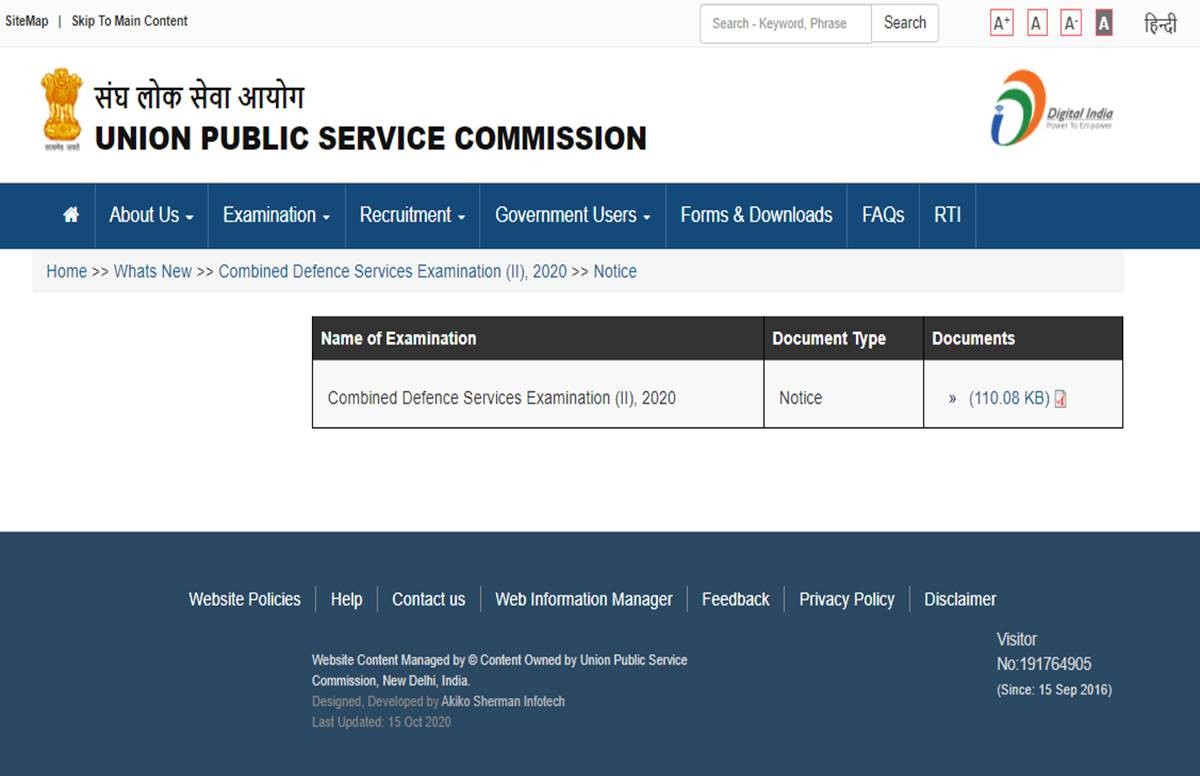The height and width of the screenshot is (776, 1200).
Task: Open the PDF icon next to 110.08 KB
Action: click(x=1061, y=399)
